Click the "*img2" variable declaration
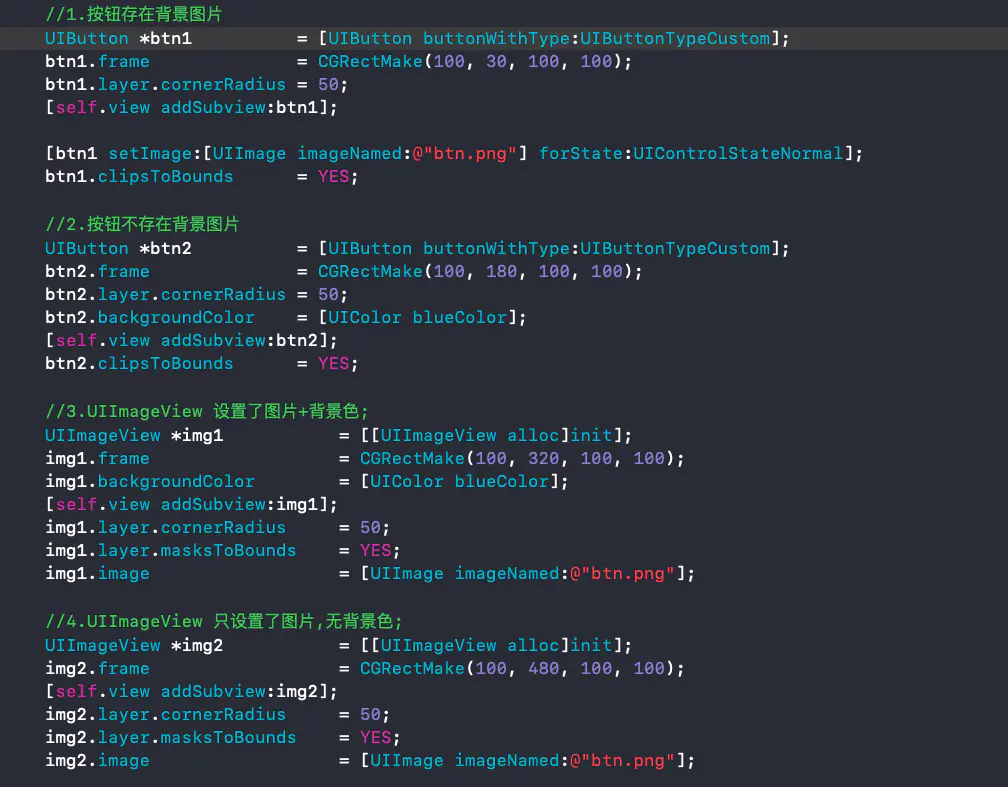The image size is (1008, 787). 197,646
